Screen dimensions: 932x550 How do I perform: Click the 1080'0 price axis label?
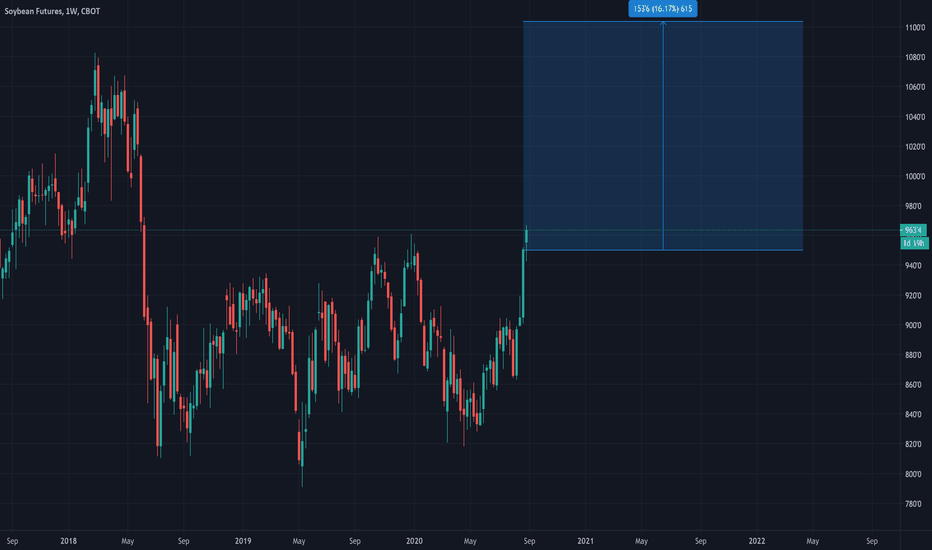point(915,57)
